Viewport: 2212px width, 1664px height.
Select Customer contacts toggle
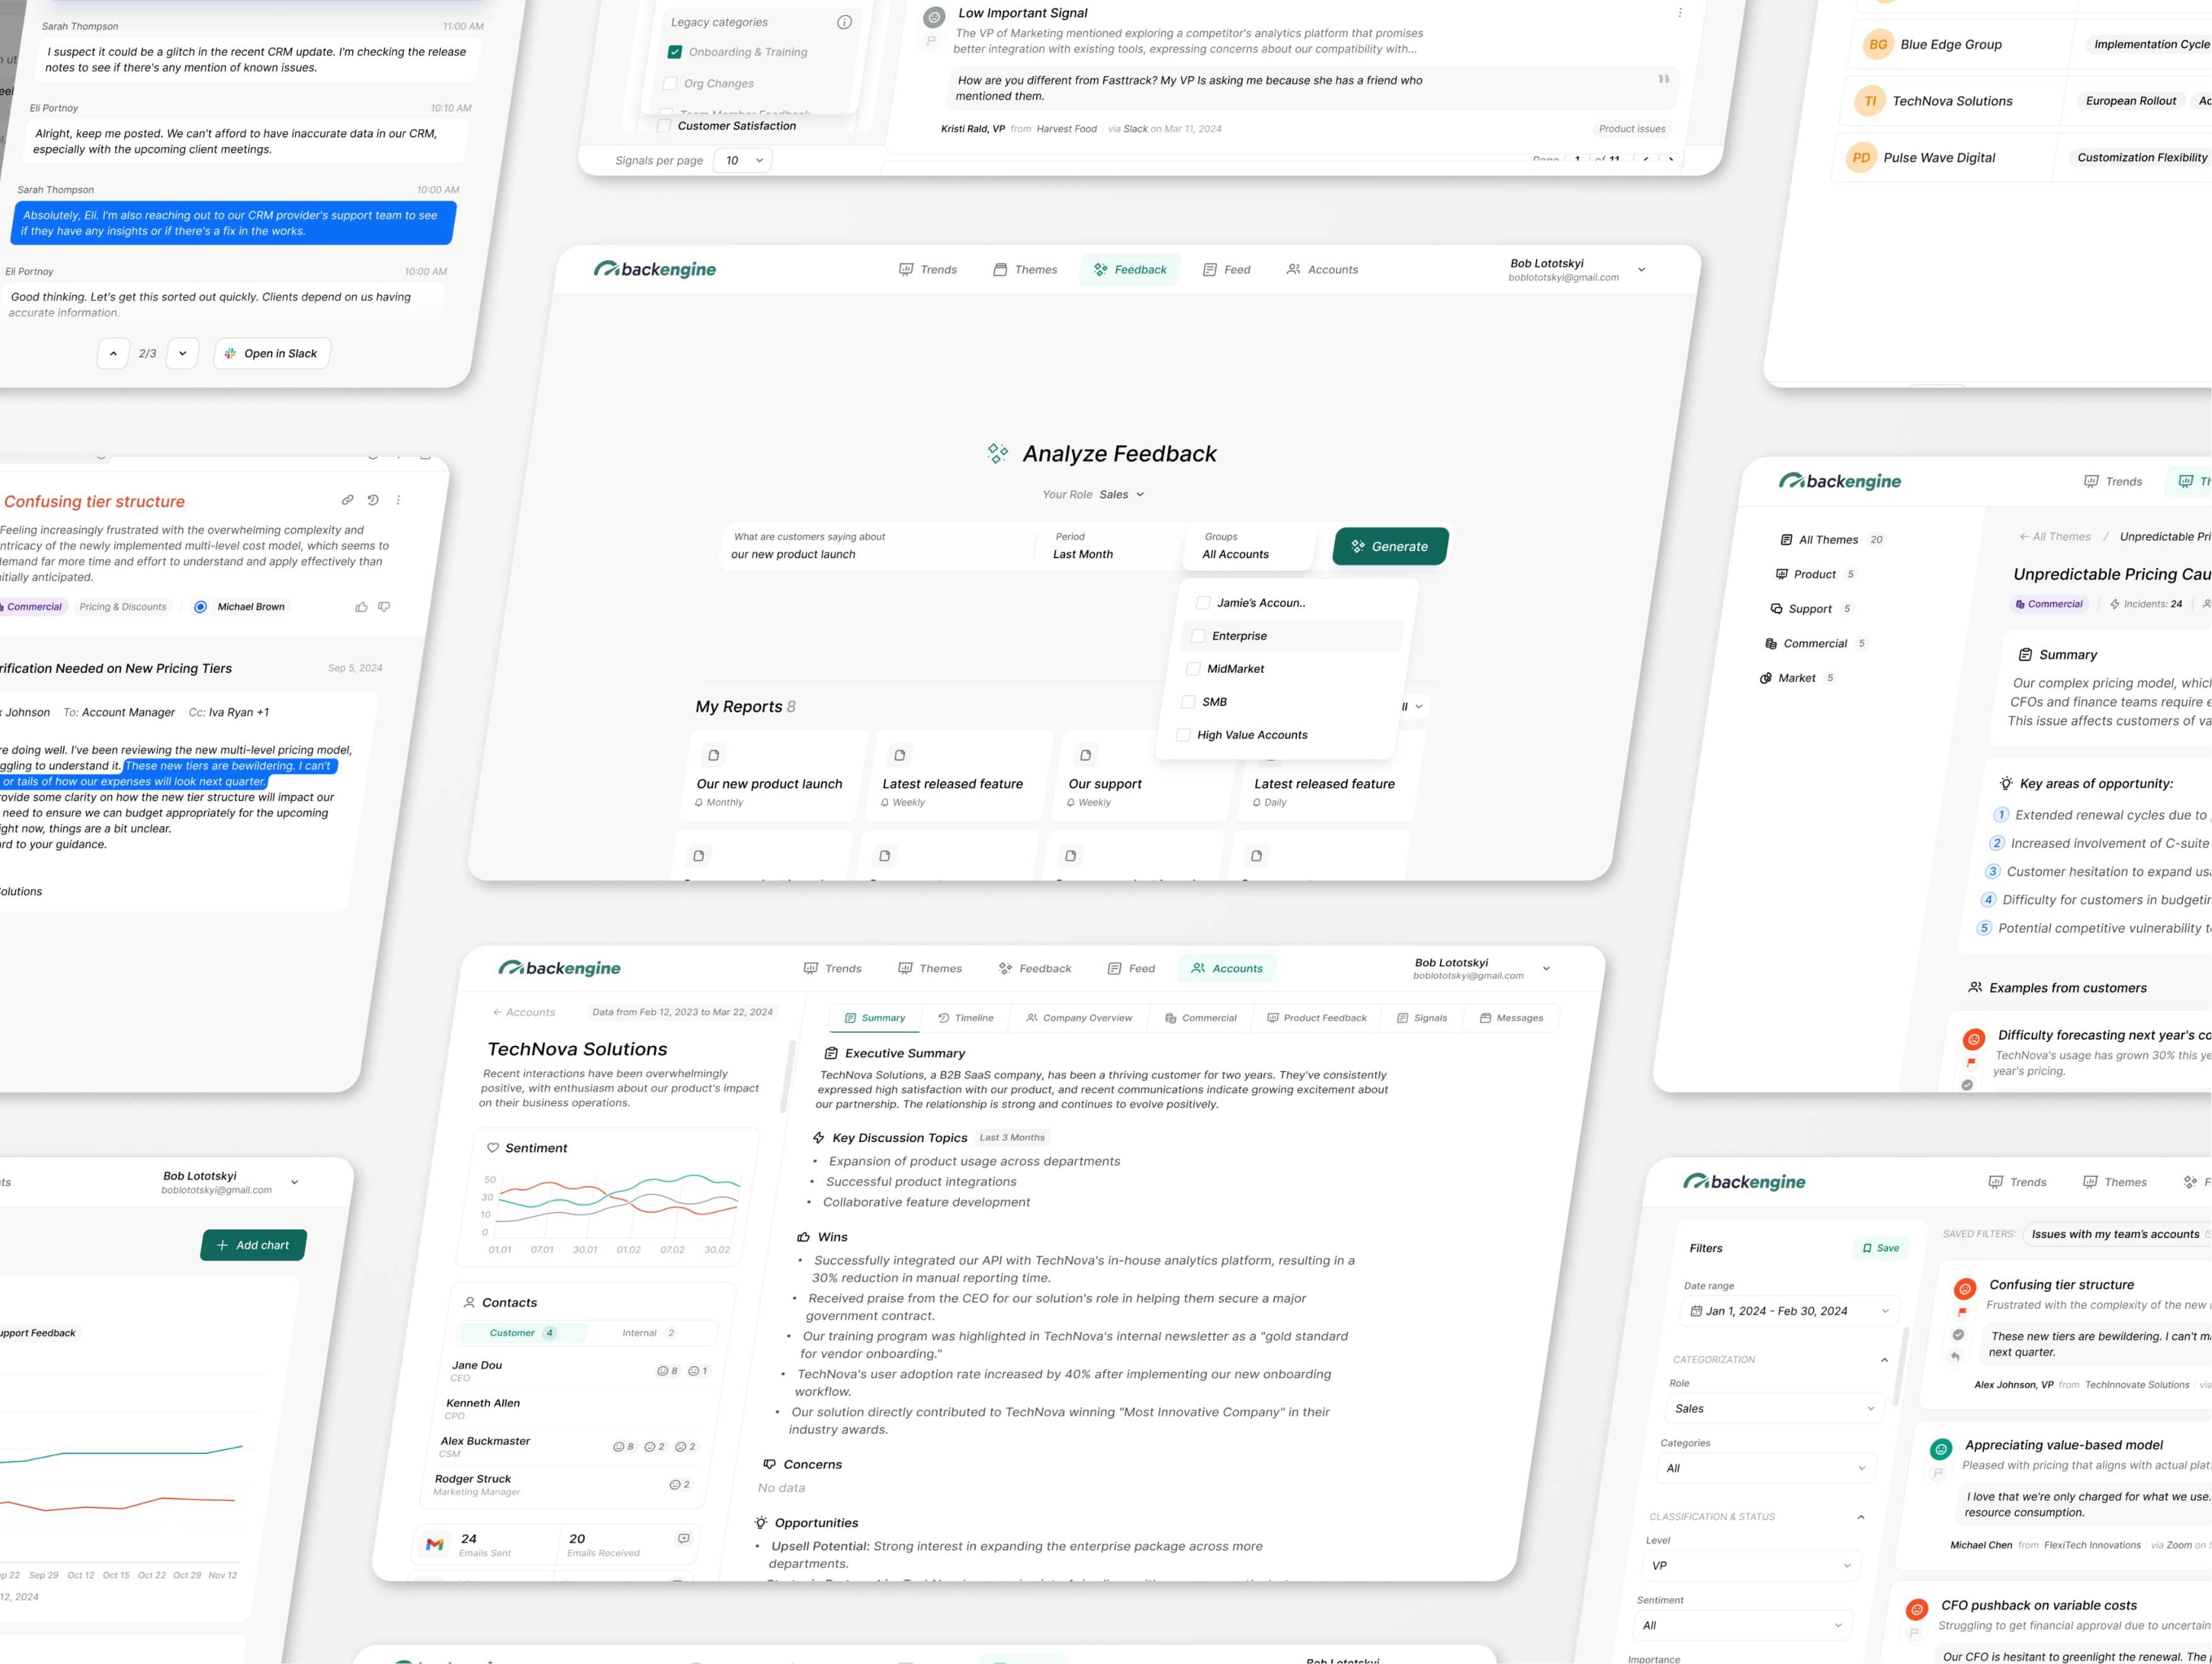522,1333
